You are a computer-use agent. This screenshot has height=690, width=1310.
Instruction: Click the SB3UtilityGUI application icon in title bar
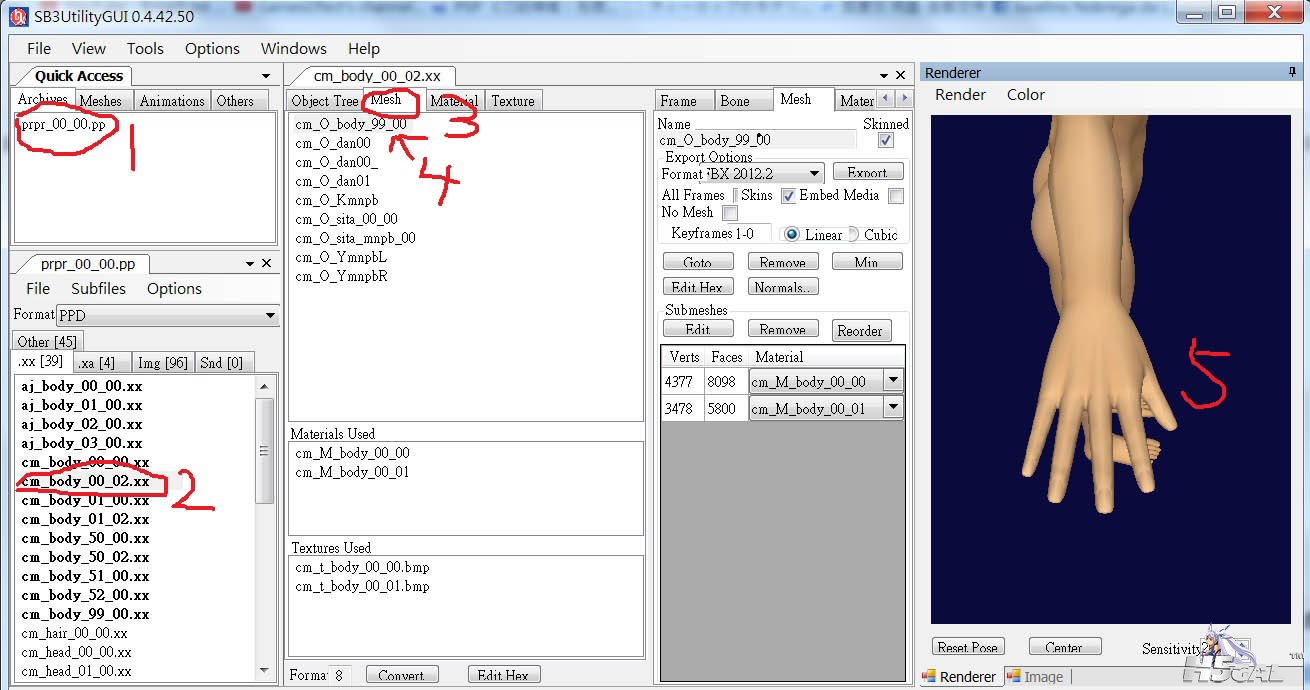pyautogui.click(x=17, y=16)
